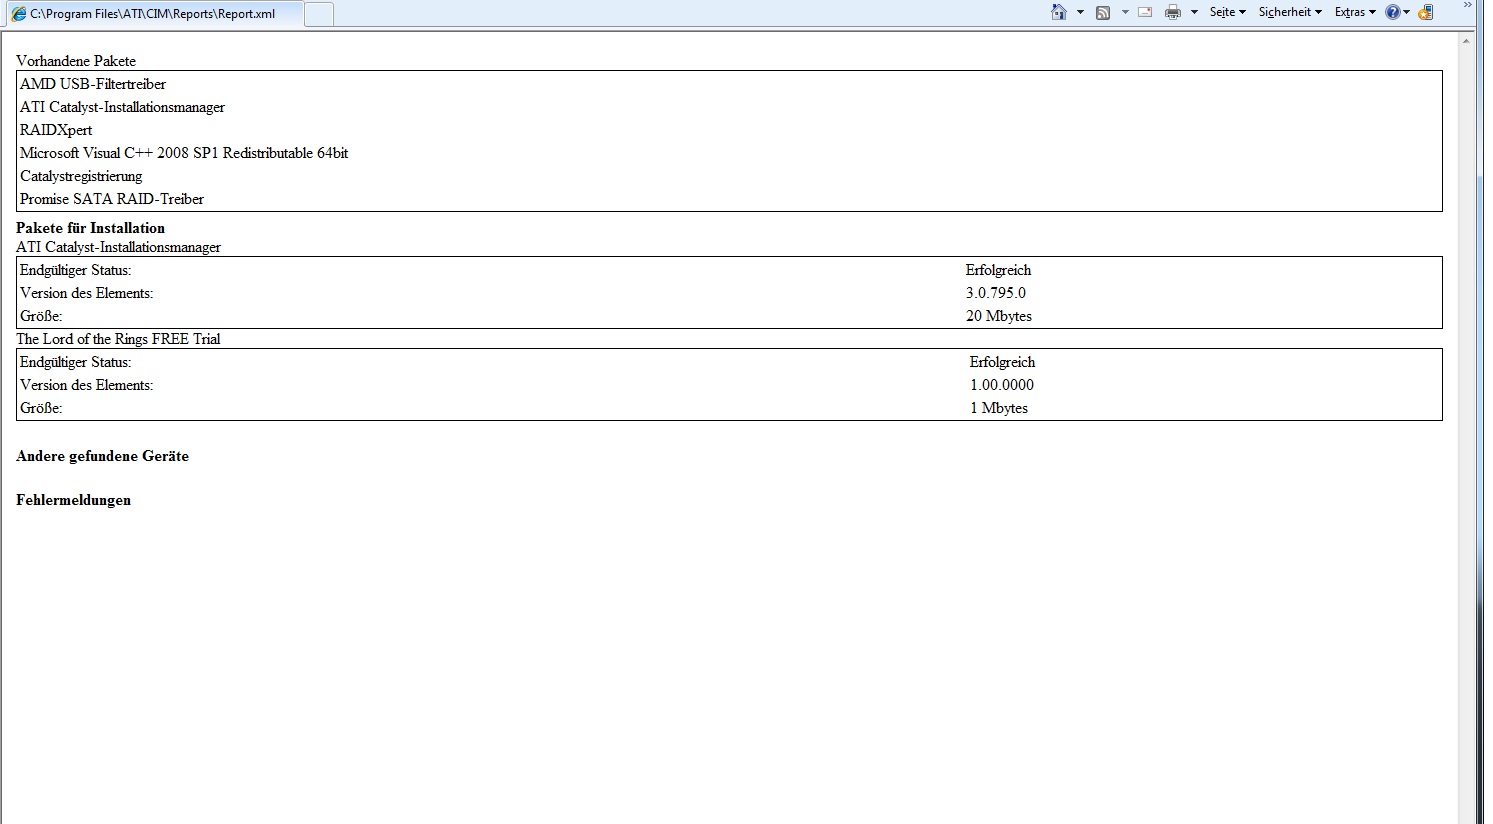The width and height of the screenshot is (1493, 824).
Task: Open the feeds dropdown arrow
Action: click(x=1125, y=12)
